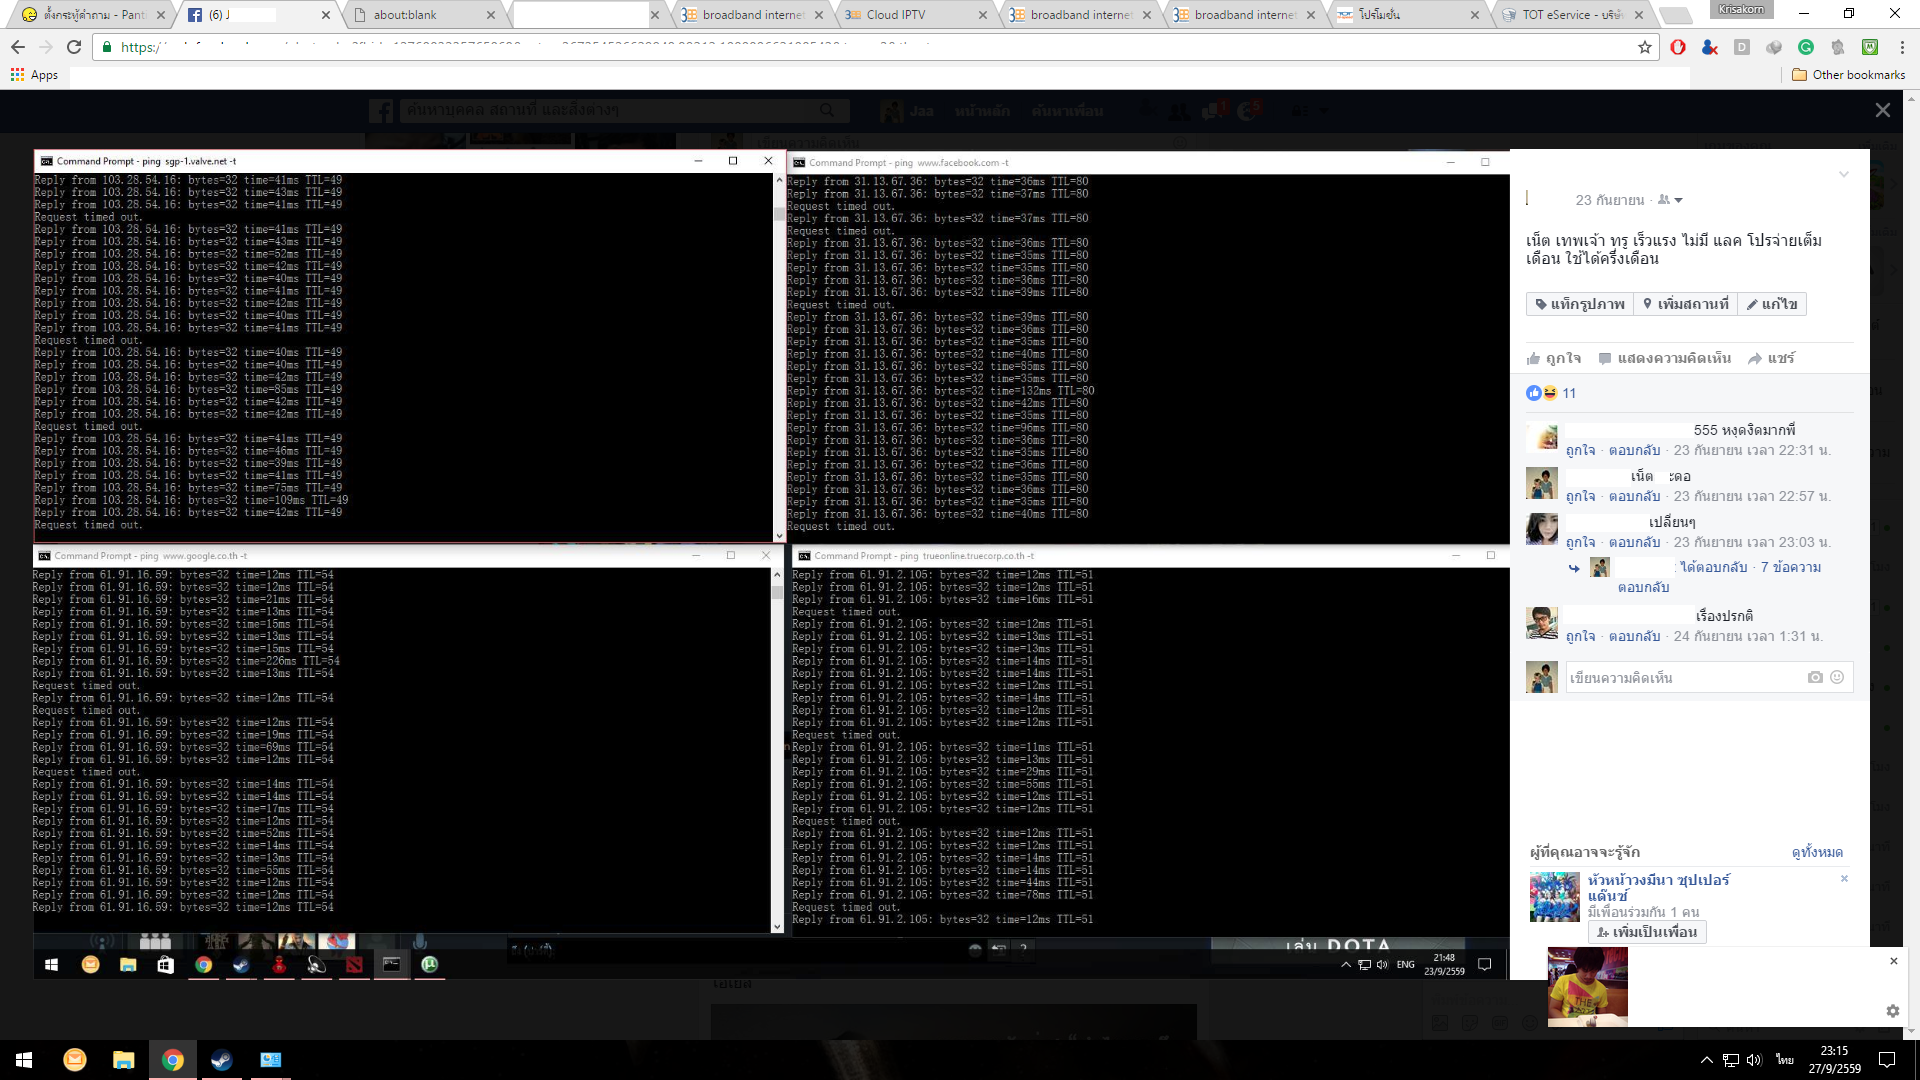Image resolution: width=1920 pixels, height=1080 pixels.
Task: Open the Chrome three-dot menu
Action: (x=1902, y=47)
